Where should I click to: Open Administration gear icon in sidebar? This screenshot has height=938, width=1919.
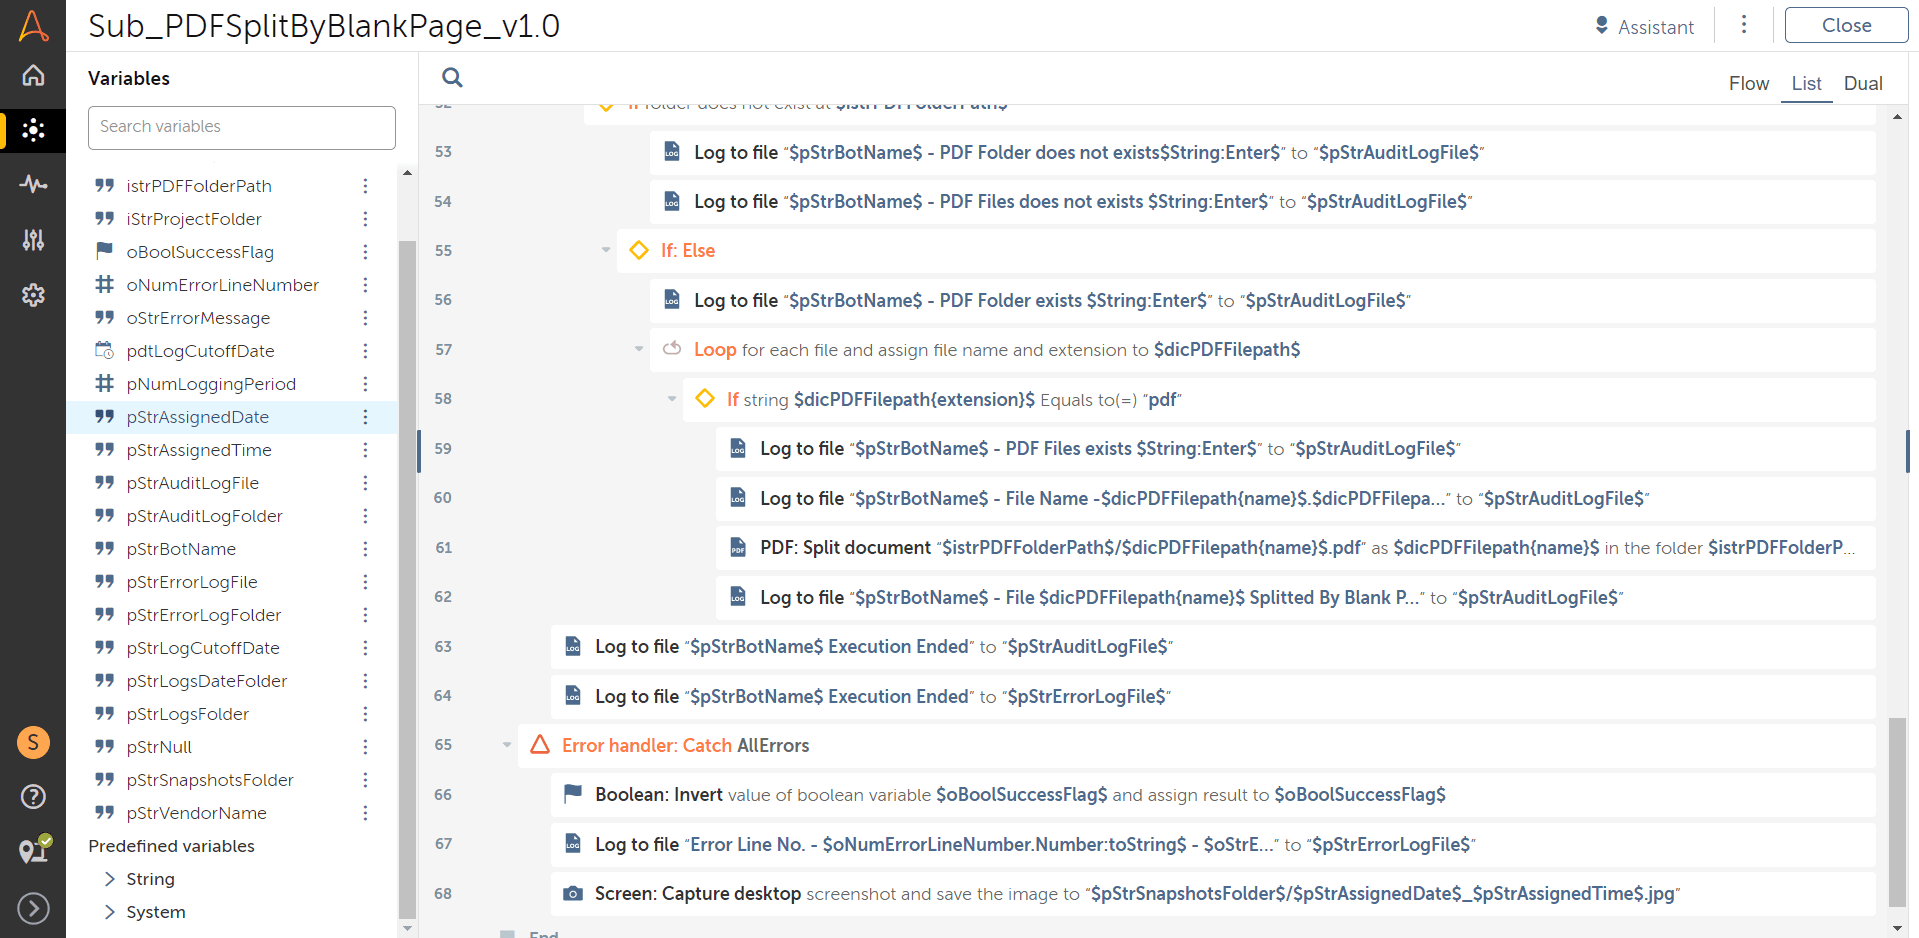pyautogui.click(x=33, y=295)
